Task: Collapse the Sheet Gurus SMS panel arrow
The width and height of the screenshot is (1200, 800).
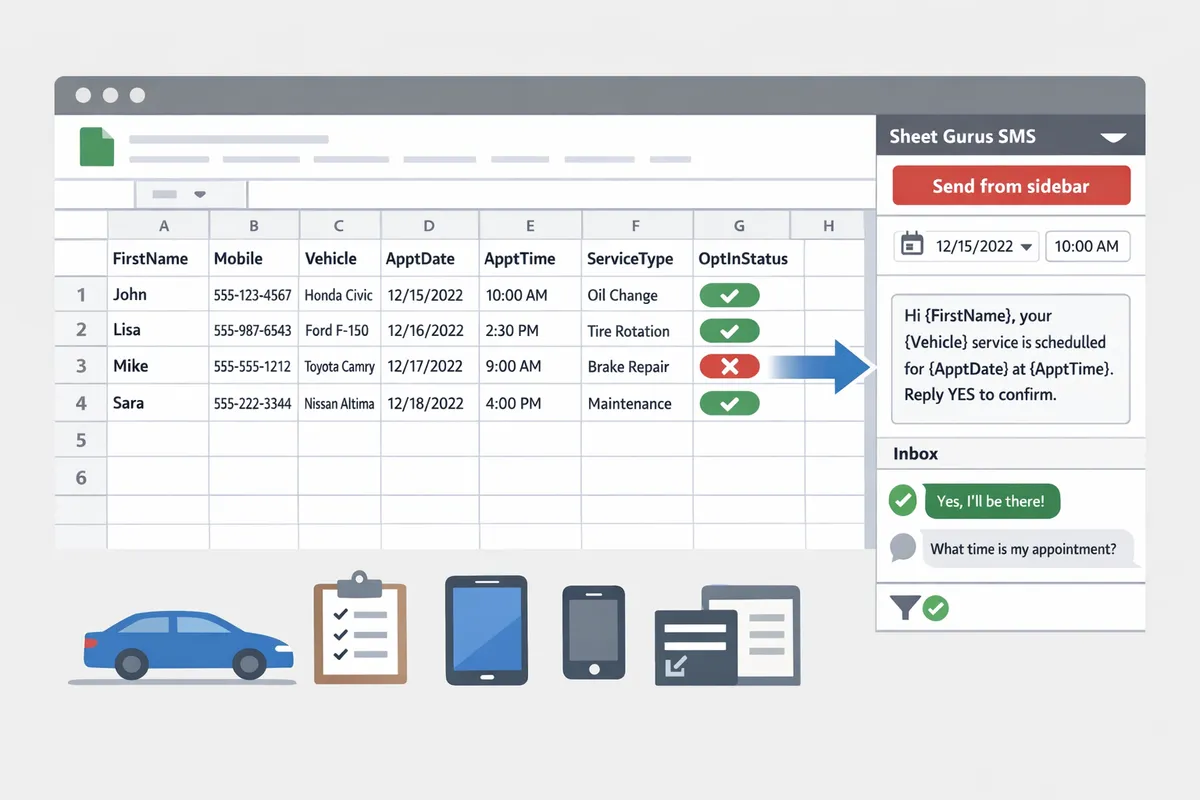Action: (x=1112, y=138)
